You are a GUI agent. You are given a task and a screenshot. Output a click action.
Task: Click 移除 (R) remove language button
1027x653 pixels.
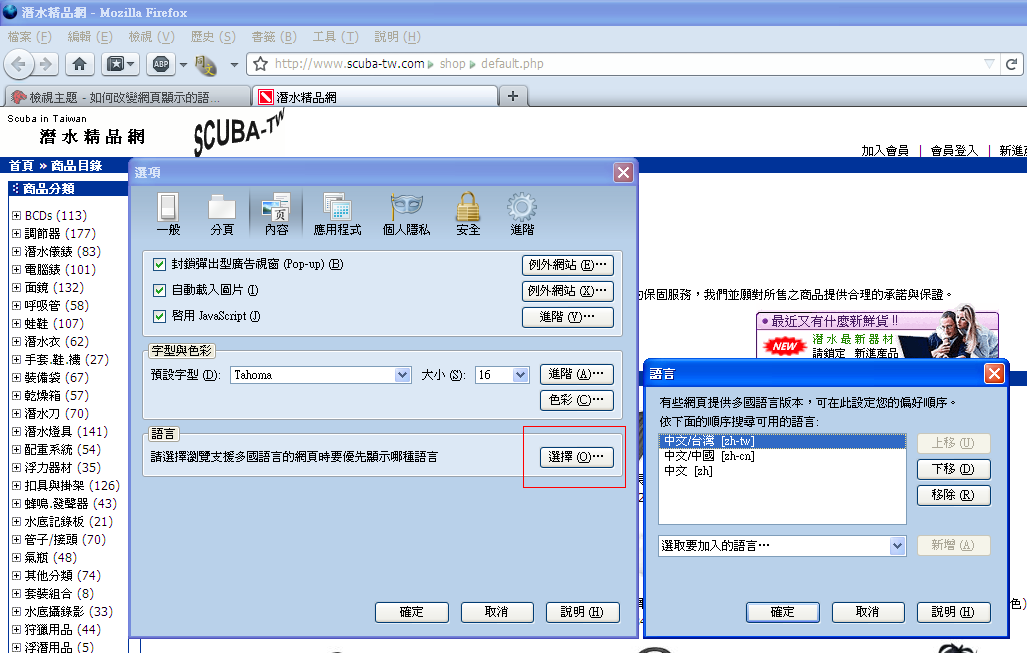tap(953, 495)
